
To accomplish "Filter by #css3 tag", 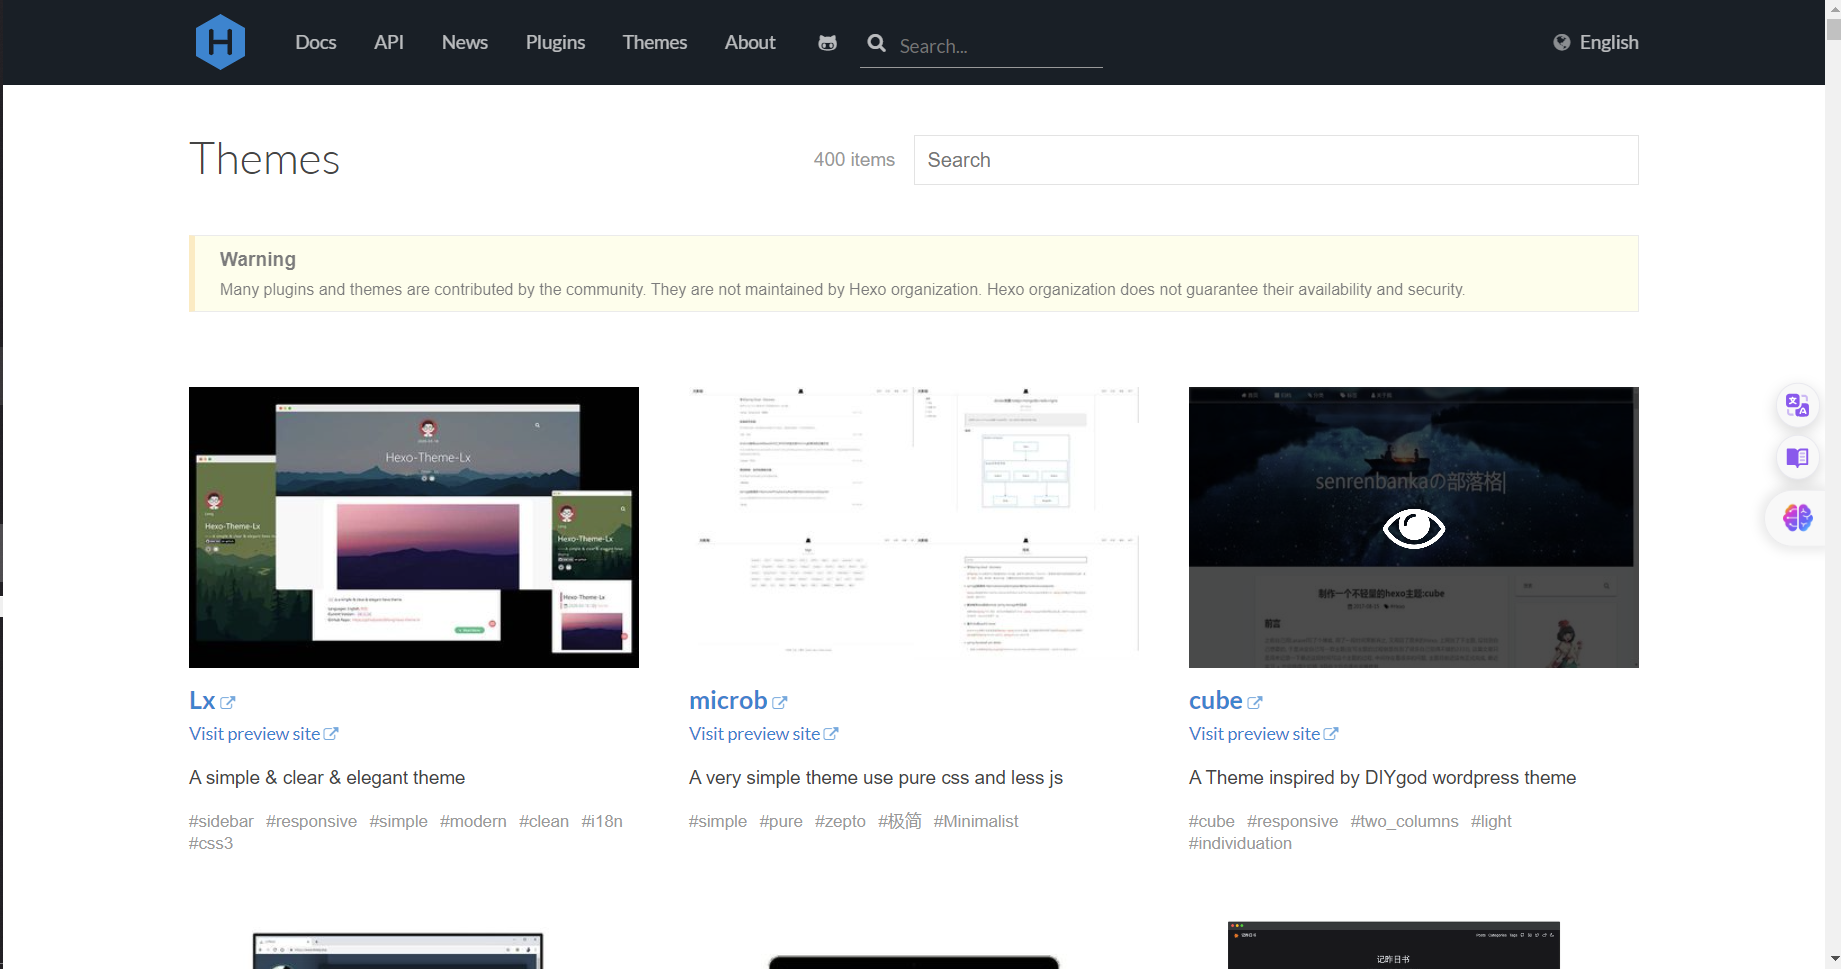I will (211, 843).
